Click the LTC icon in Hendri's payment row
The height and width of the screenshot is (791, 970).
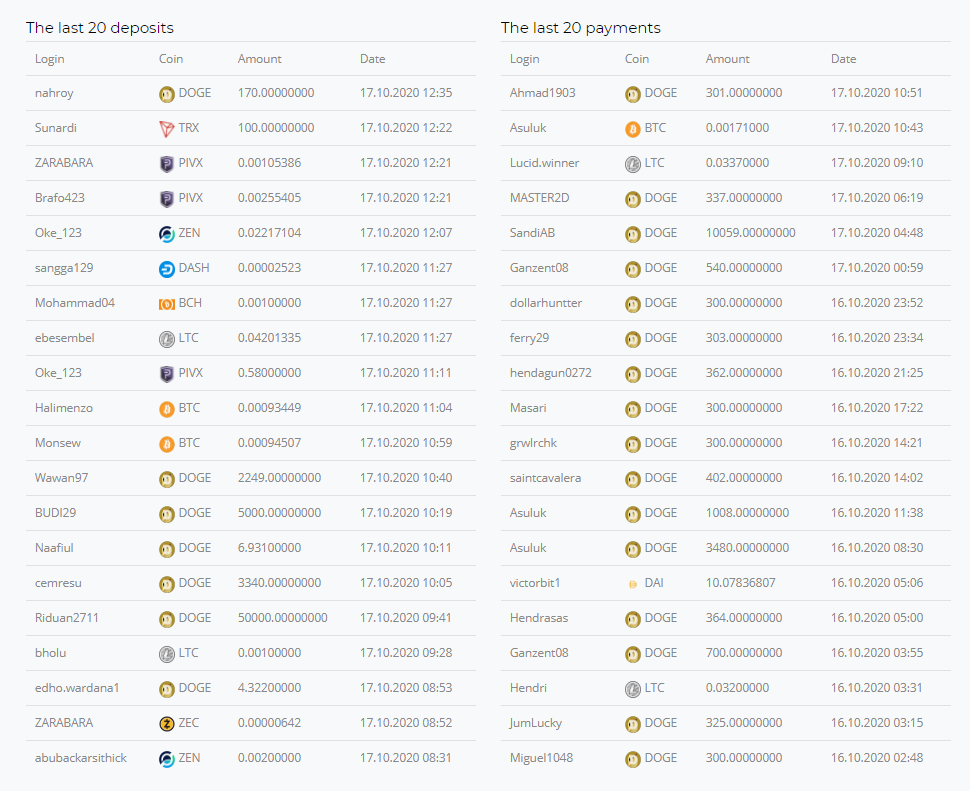632,689
